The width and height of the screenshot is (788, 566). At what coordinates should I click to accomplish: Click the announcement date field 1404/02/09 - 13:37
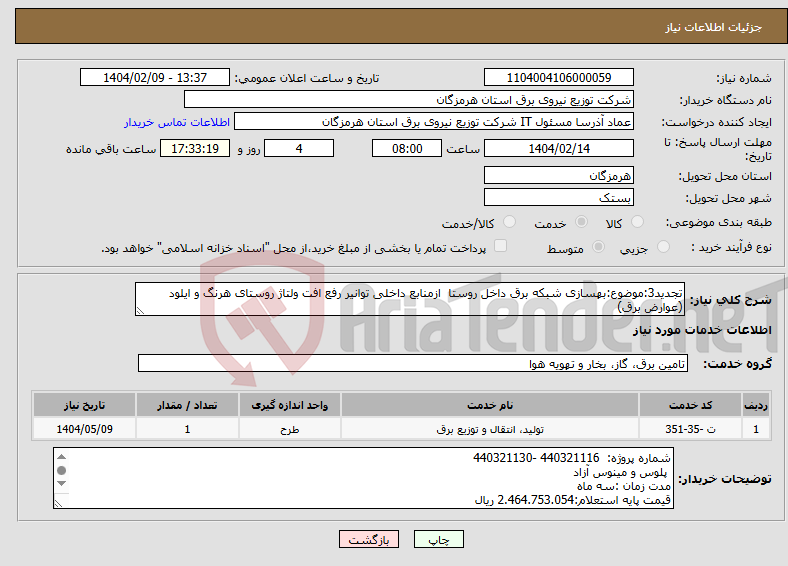click(x=155, y=77)
